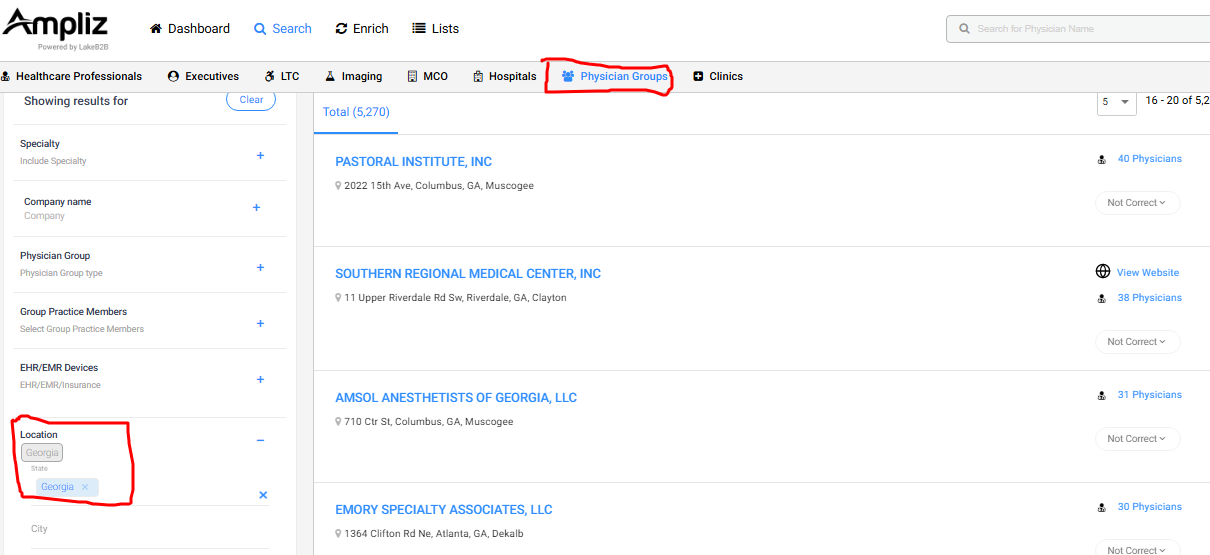
Task: Switch to Healthcare Professionals tab
Action: (71, 76)
